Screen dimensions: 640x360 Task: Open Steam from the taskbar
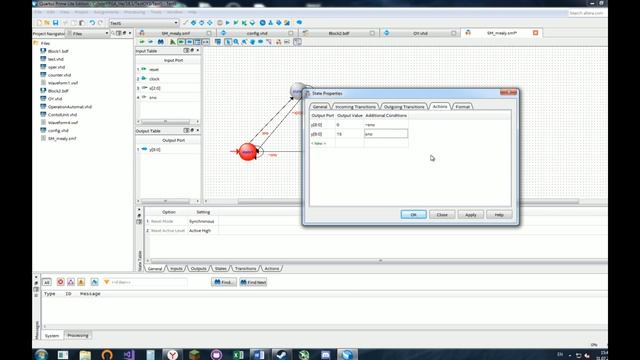(x=281, y=355)
